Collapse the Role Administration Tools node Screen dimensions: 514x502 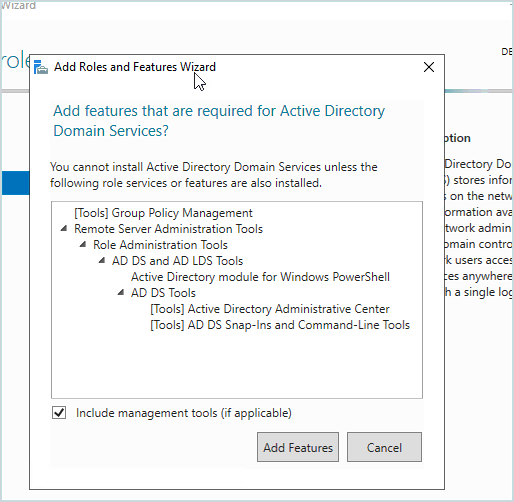(83, 245)
